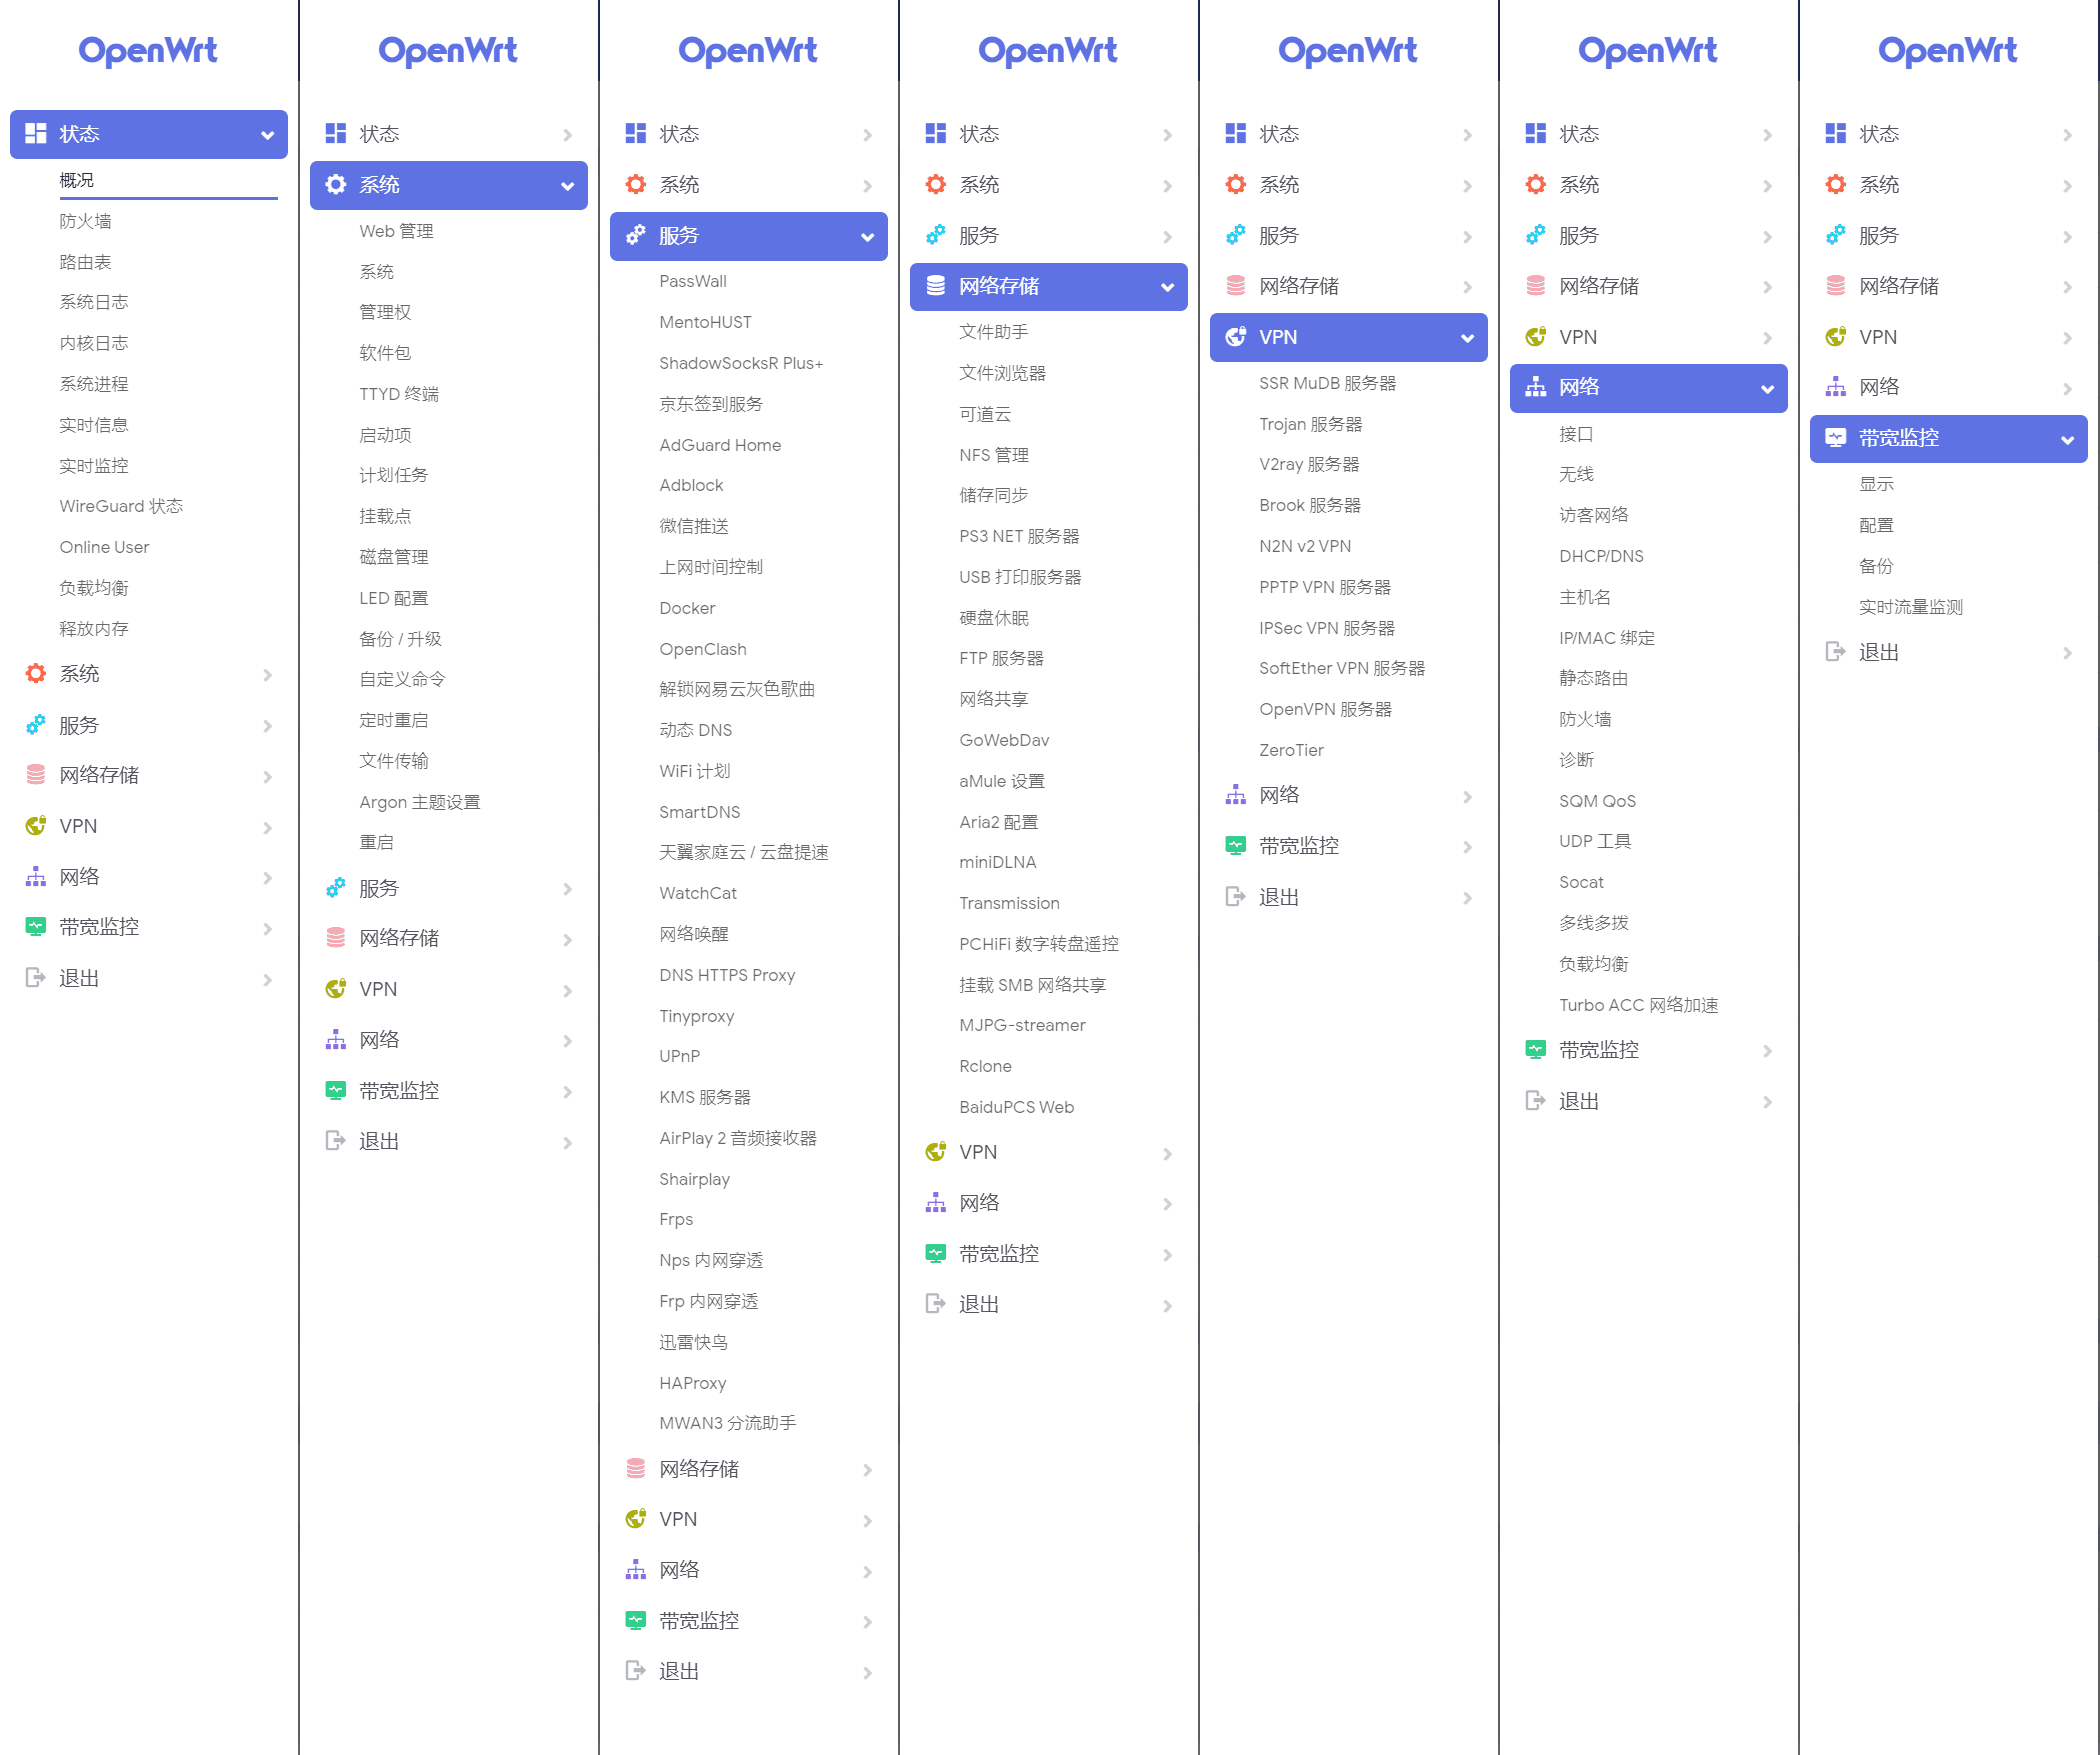This screenshot has width=2100, height=1755.
Task: Click the 网络 icon in the panel with 服务 expanded
Action: click(636, 1570)
